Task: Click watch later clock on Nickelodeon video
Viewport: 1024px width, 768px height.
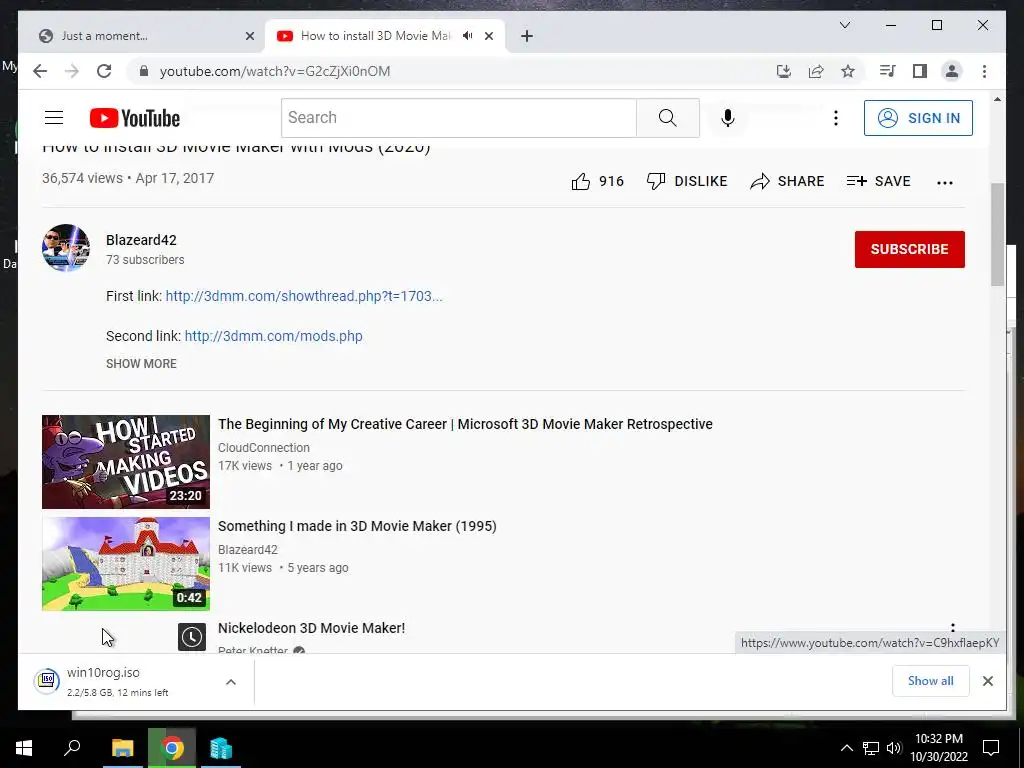Action: coord(192,637)
